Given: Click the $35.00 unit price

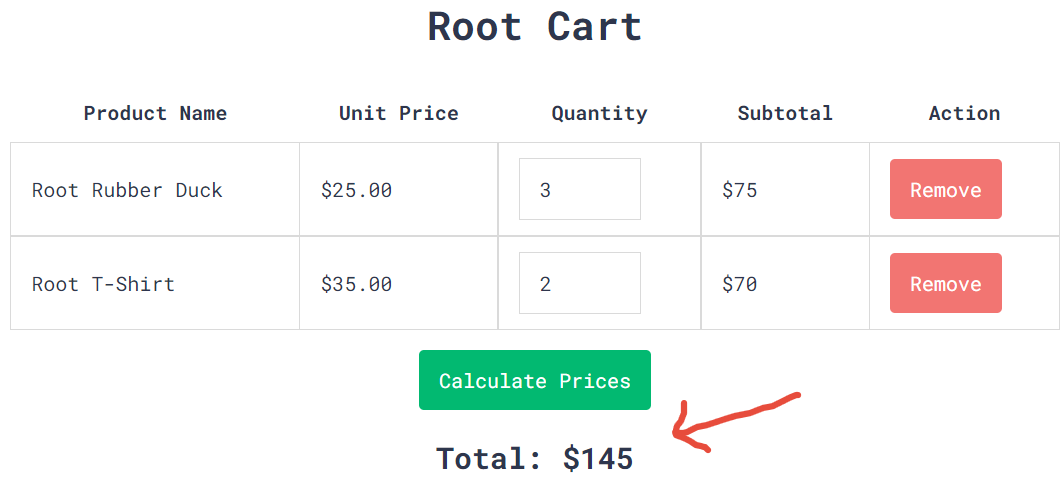Looking at the screenshot, I should click(356, 284).
